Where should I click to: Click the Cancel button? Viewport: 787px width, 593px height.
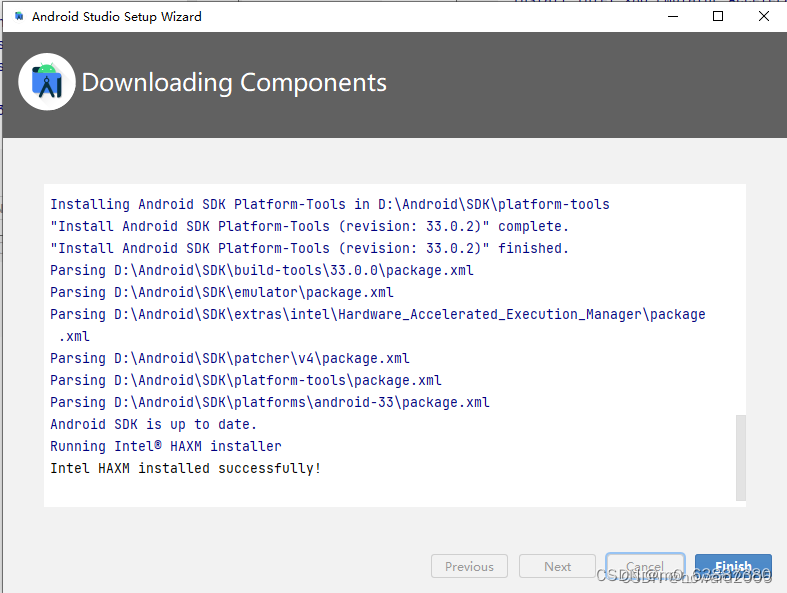(645, 566)
